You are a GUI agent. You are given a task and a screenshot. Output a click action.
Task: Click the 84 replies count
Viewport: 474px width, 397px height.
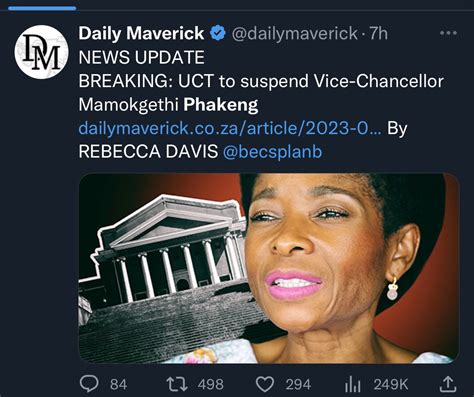point(119,385)
